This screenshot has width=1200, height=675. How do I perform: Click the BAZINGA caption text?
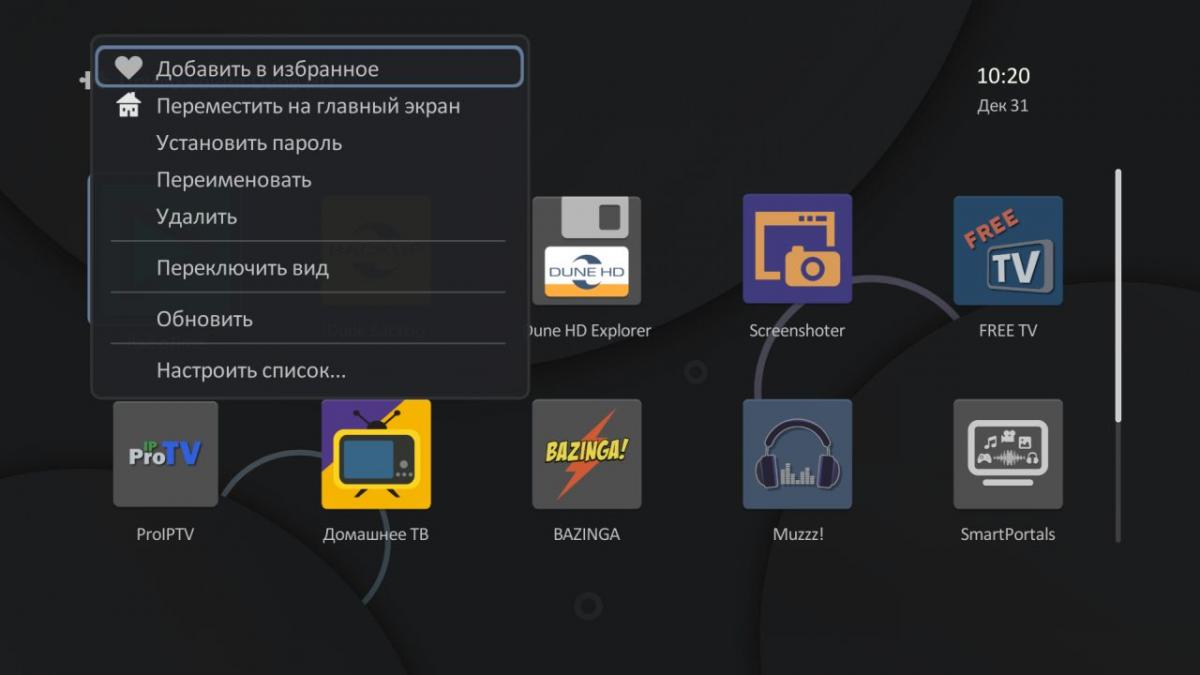(x=586, y=534)
